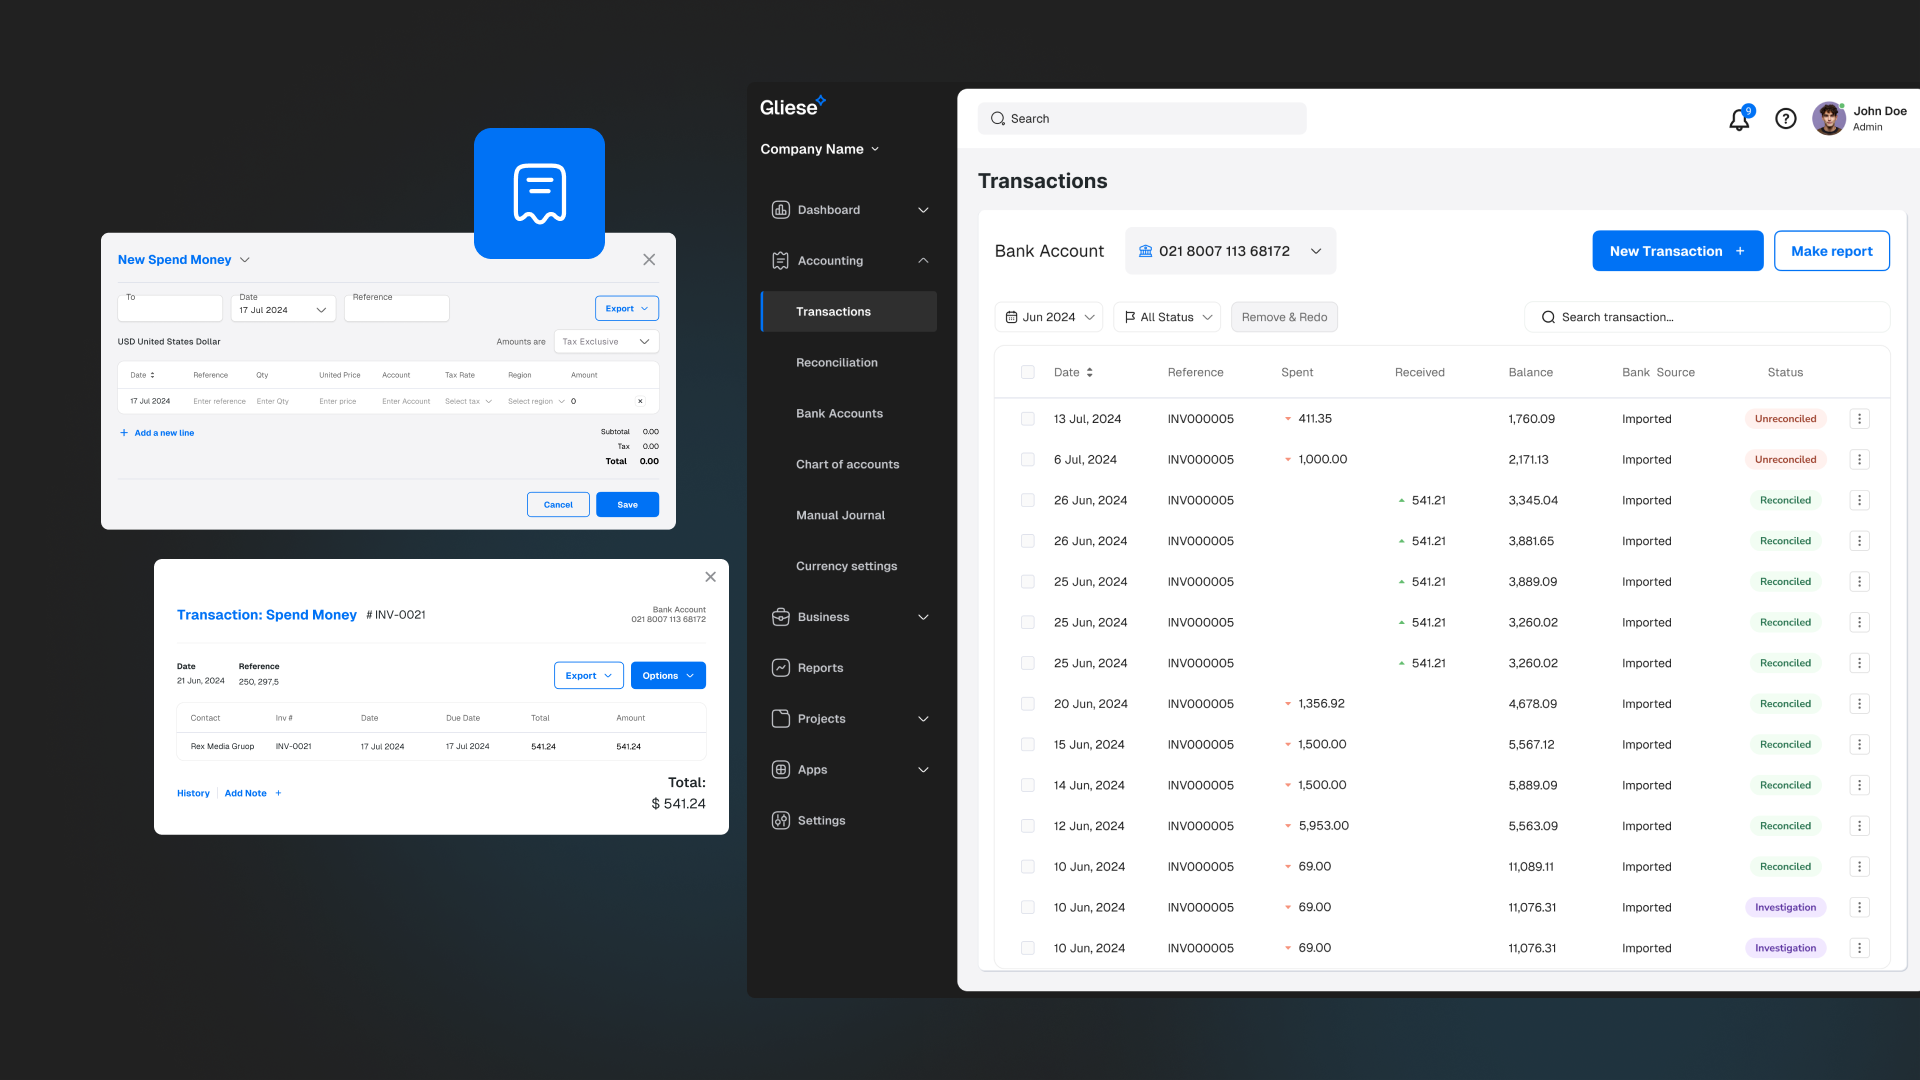Check the 12 Jun, 2024 row checkbox
The height and width of the screenshot is (1080, 1920).
point(1028,826)
